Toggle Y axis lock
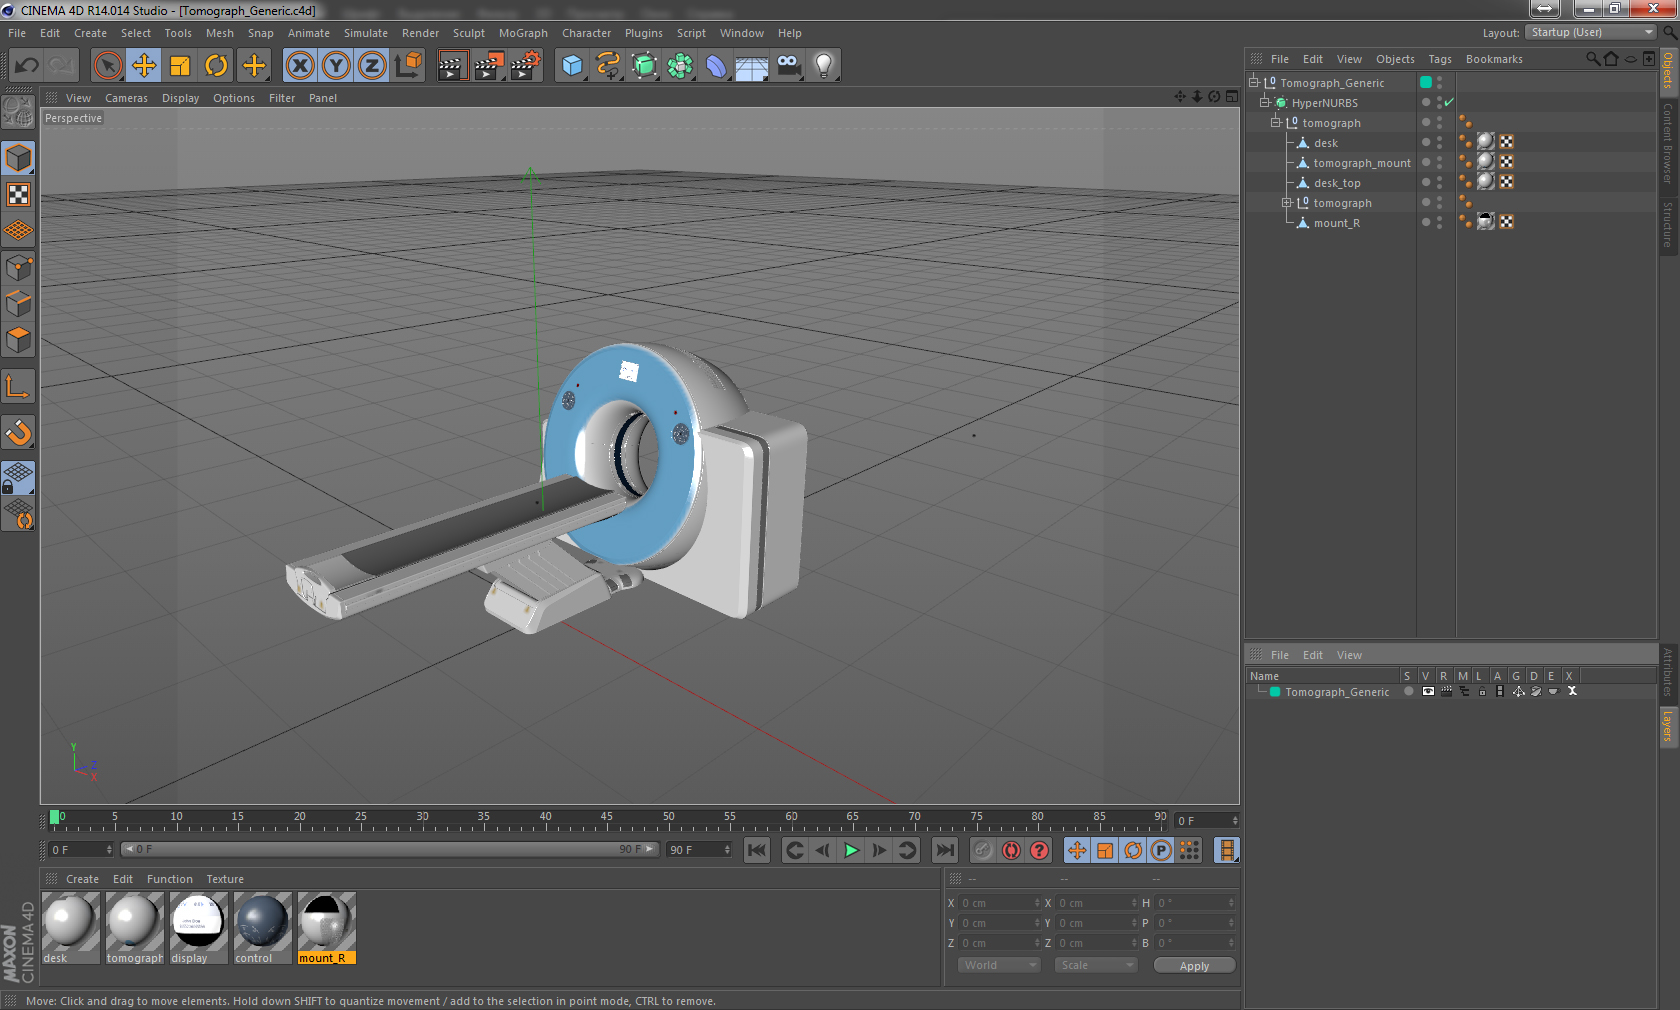 pos(336,66)
